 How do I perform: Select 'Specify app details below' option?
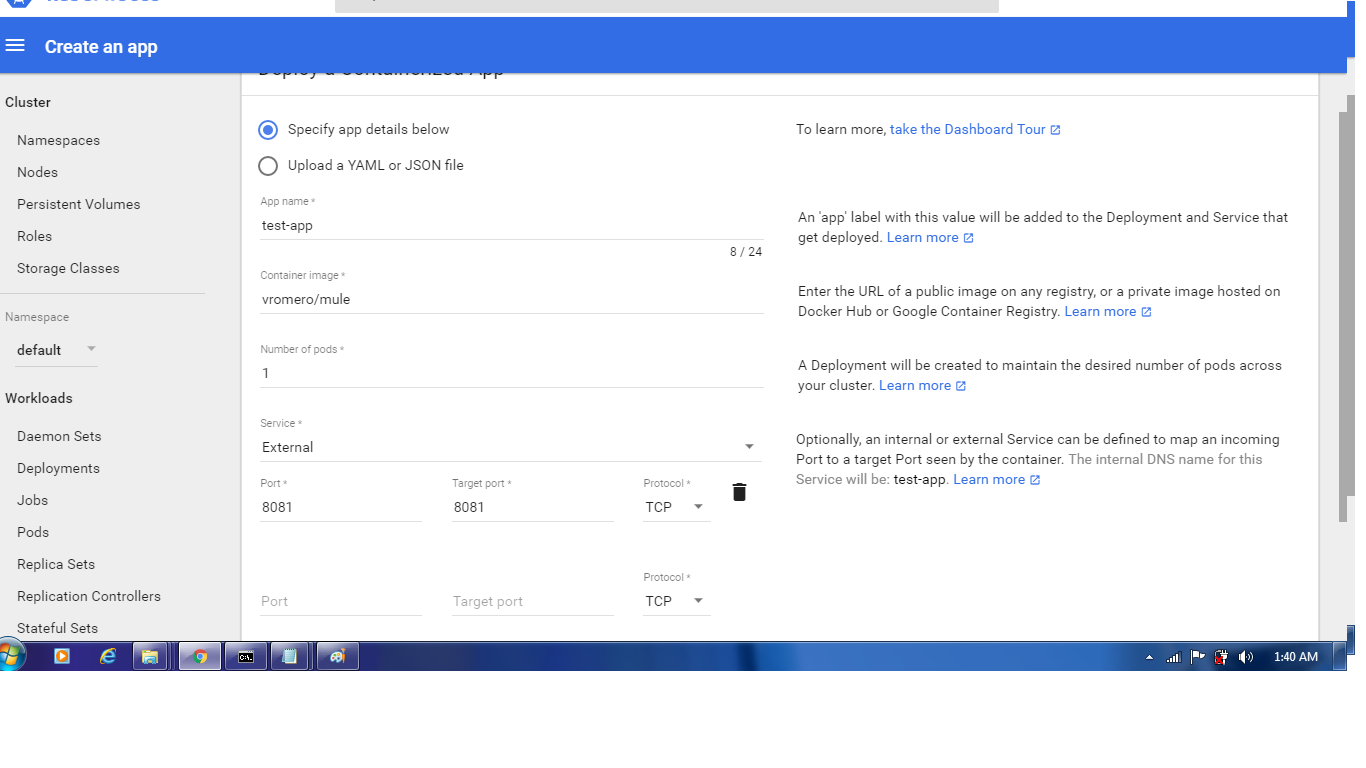tap(268, 130)
